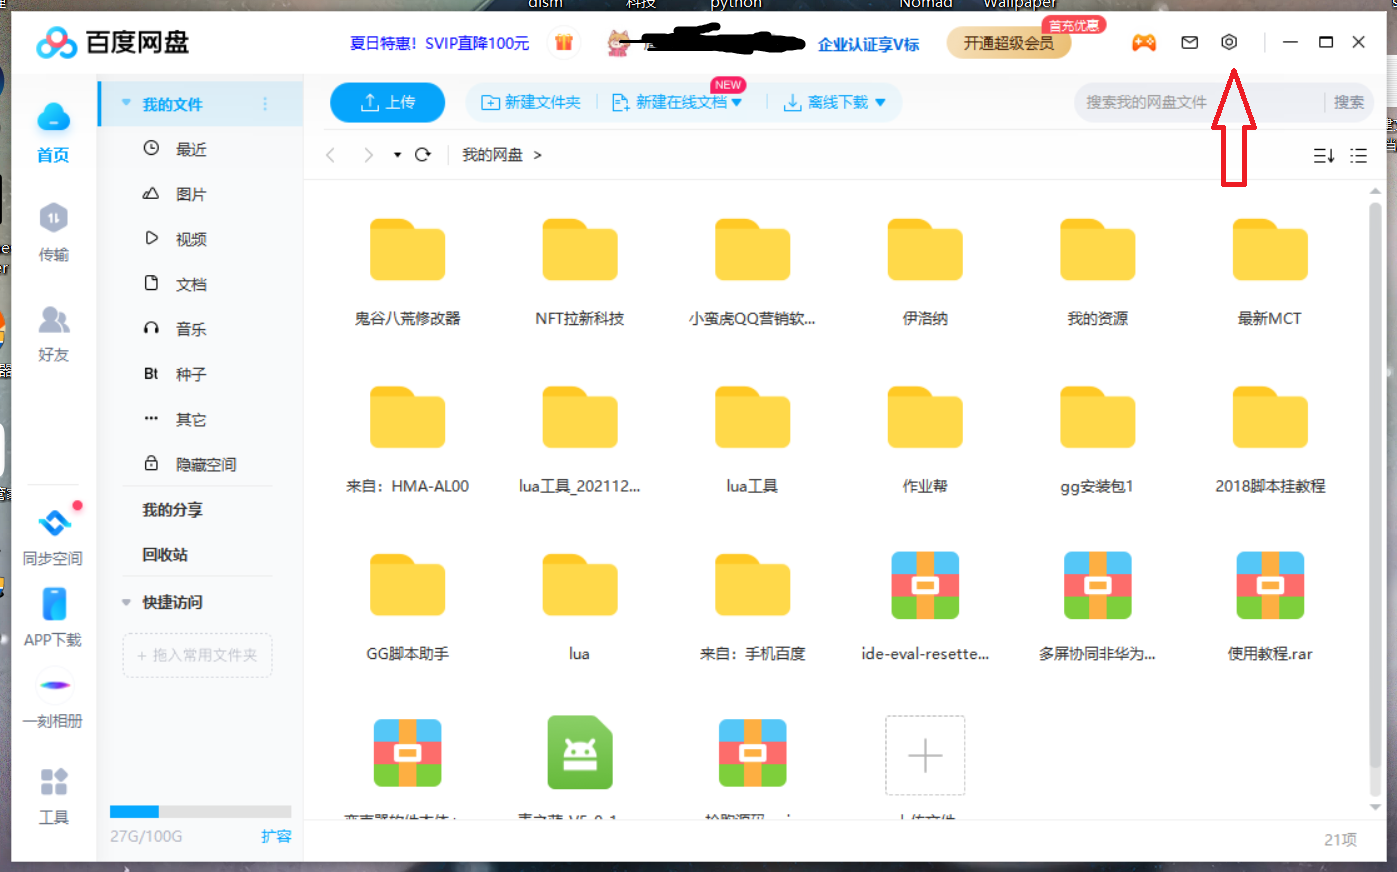Click 新建文件夹 button
Image resolution: width=1397 pixels, height=872 pixels.
pos(531,102)
